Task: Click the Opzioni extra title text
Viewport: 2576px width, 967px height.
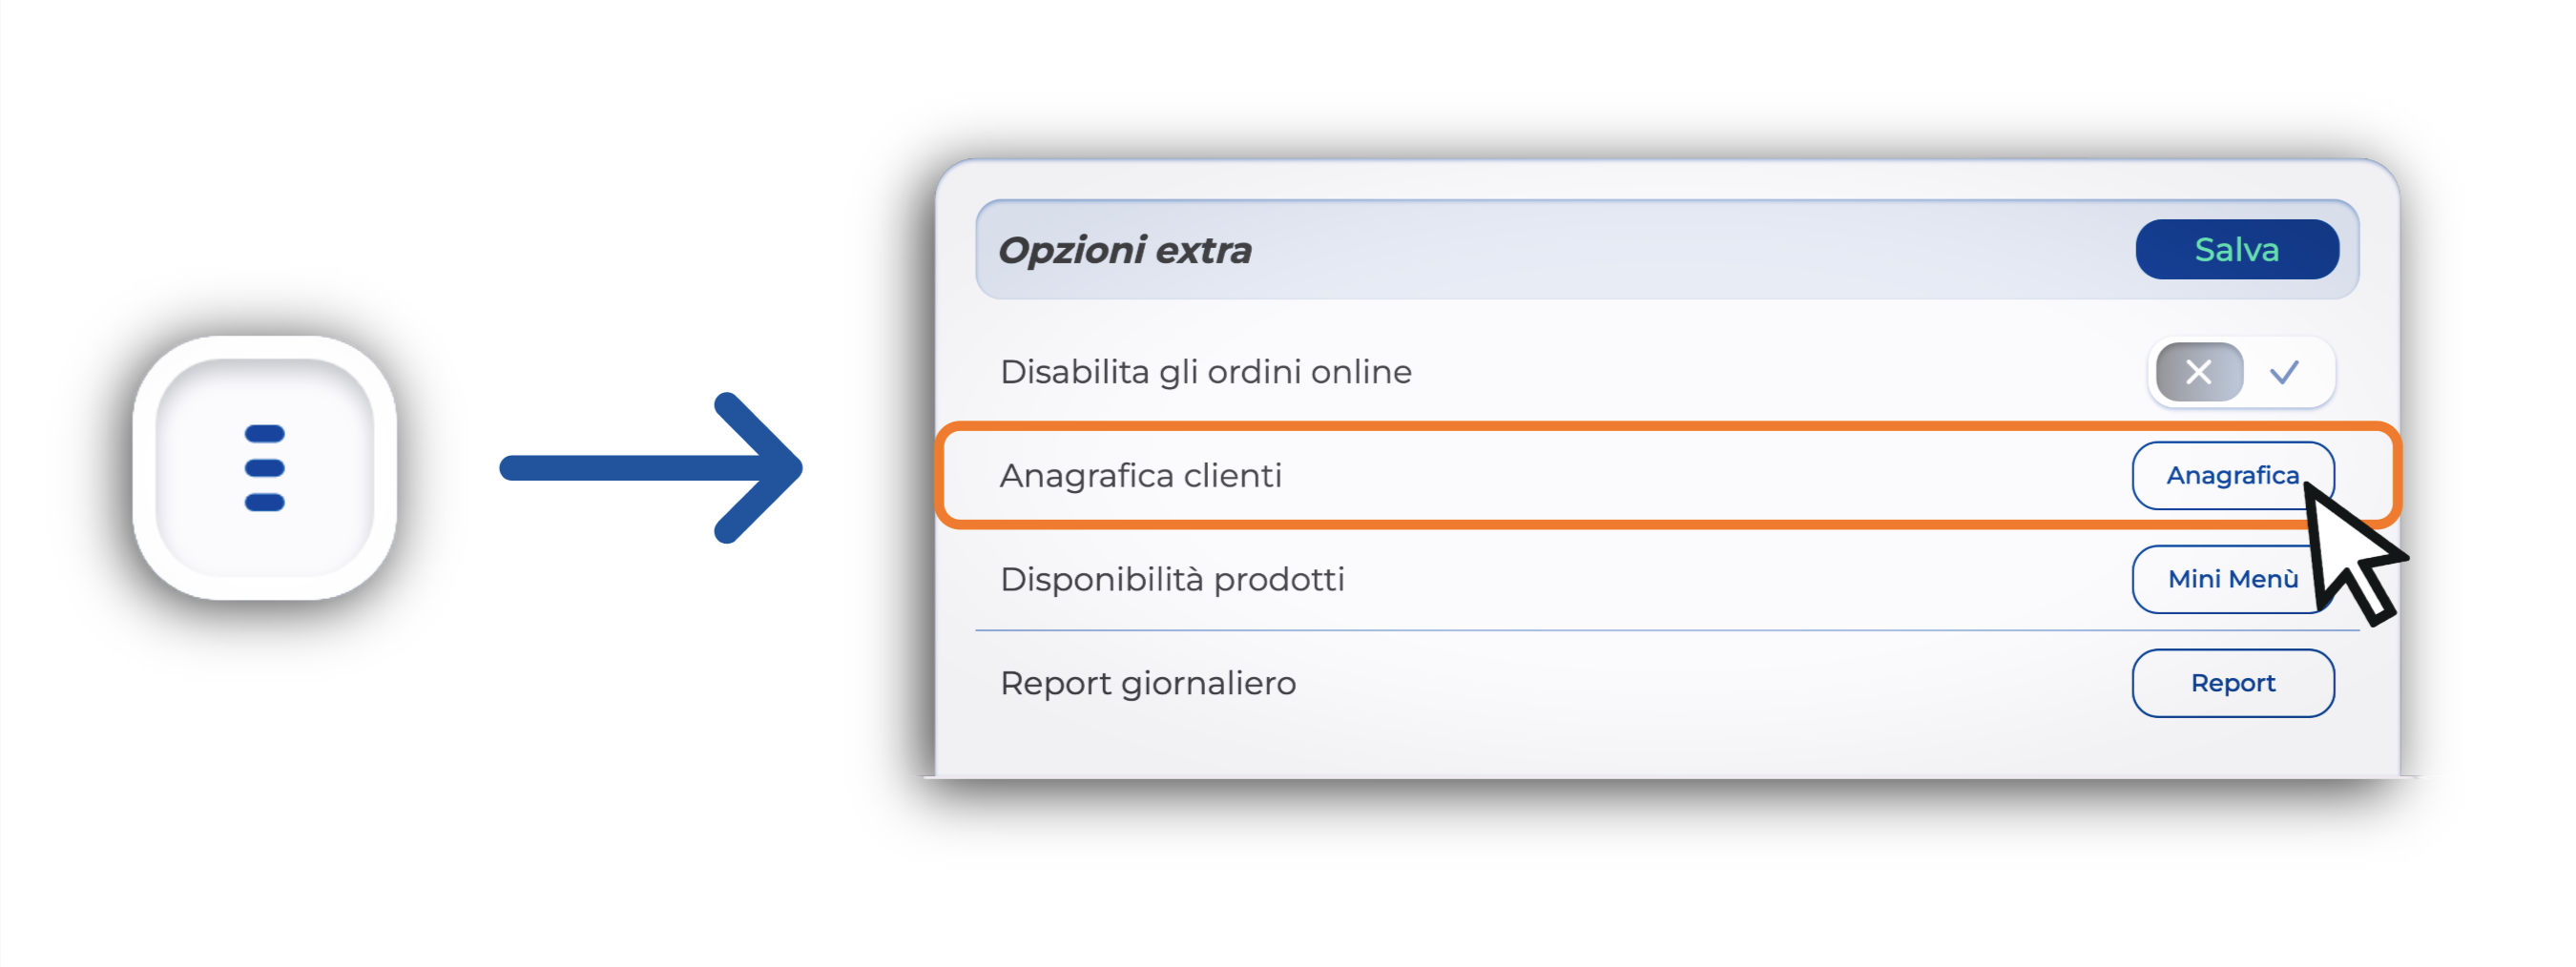Action: (x=1124, y=250)
